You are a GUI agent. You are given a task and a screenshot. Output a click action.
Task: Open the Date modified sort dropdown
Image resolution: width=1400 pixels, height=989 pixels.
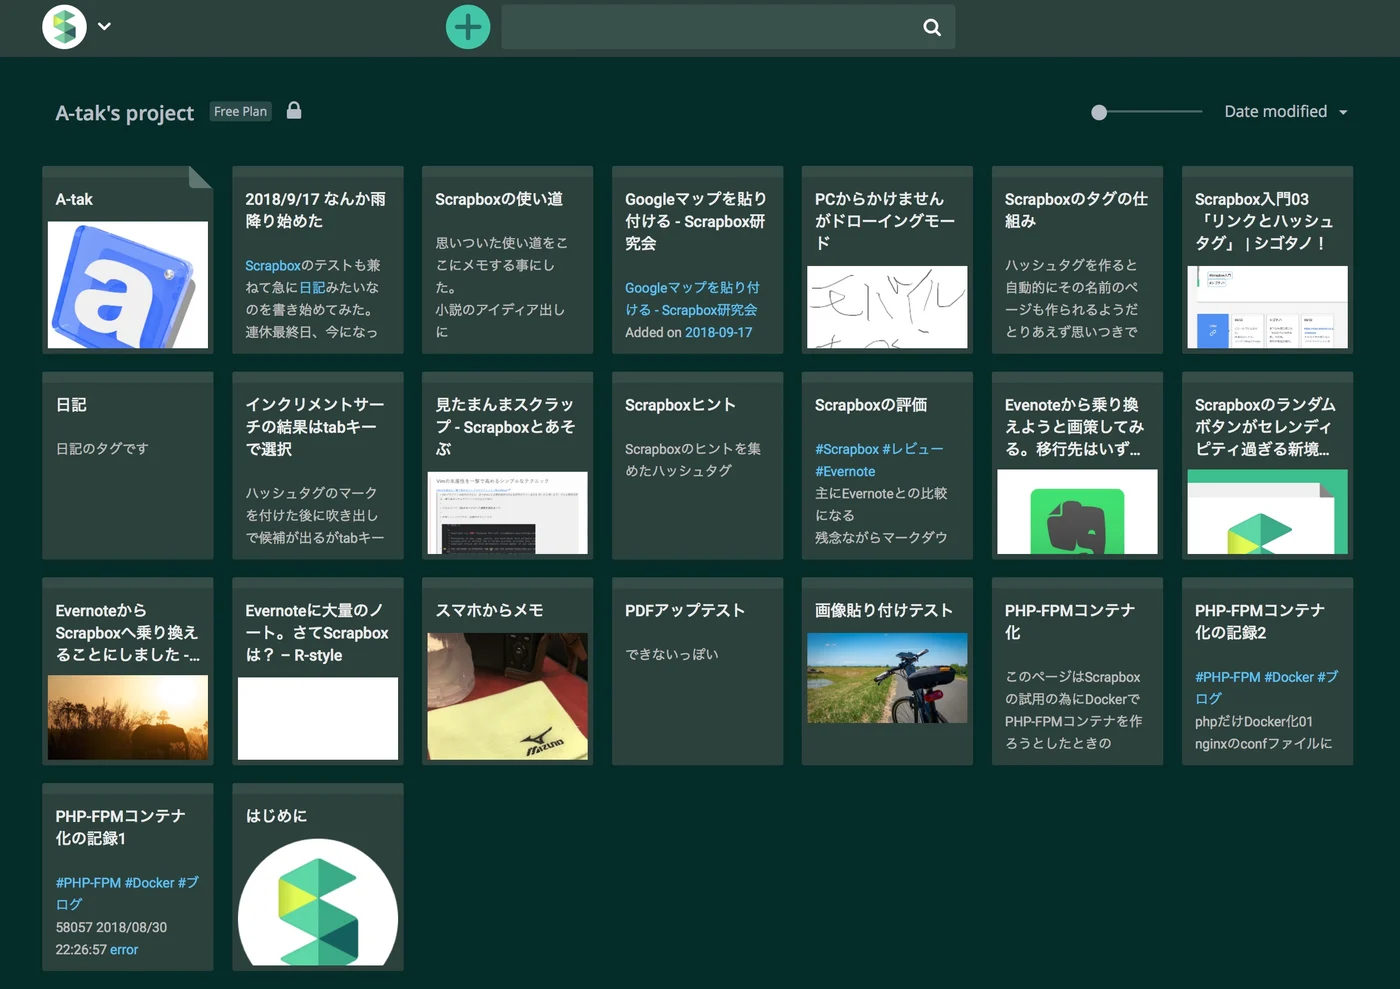click(x=1286, y=112)
